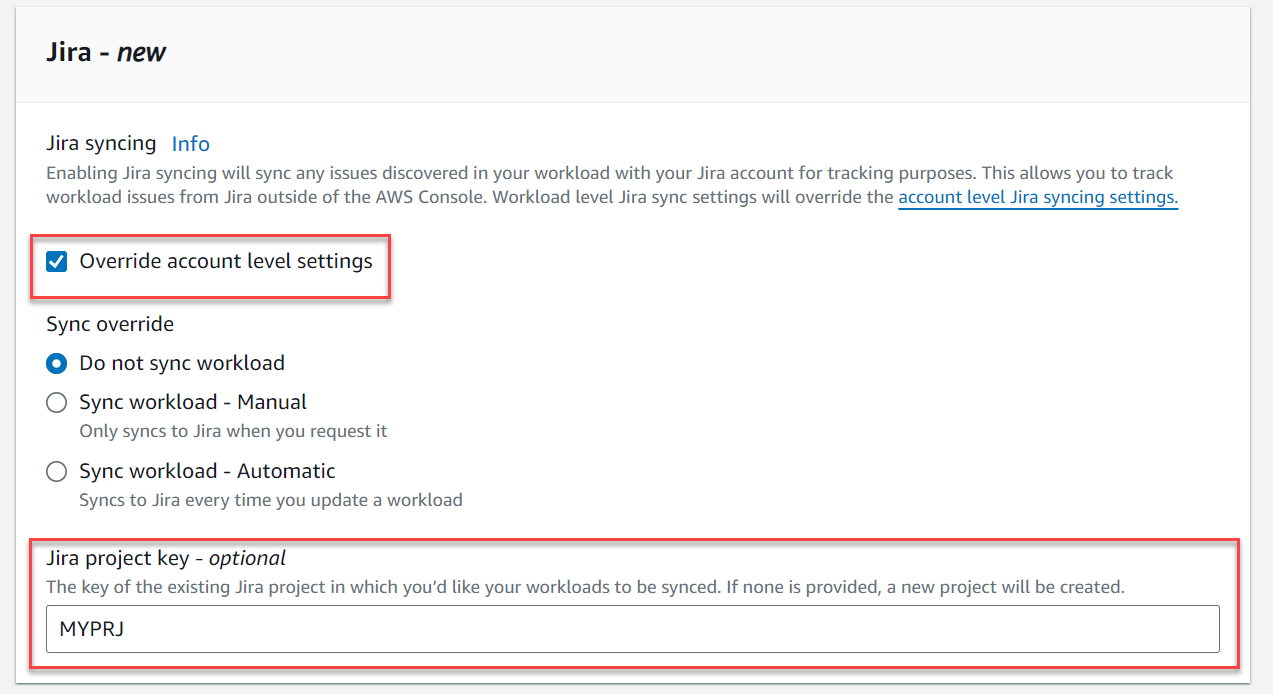This screenshot has width=1273, height=694.
Task: Toggle the Override account level settings checkbox
Action: click(x=56, y=261)
